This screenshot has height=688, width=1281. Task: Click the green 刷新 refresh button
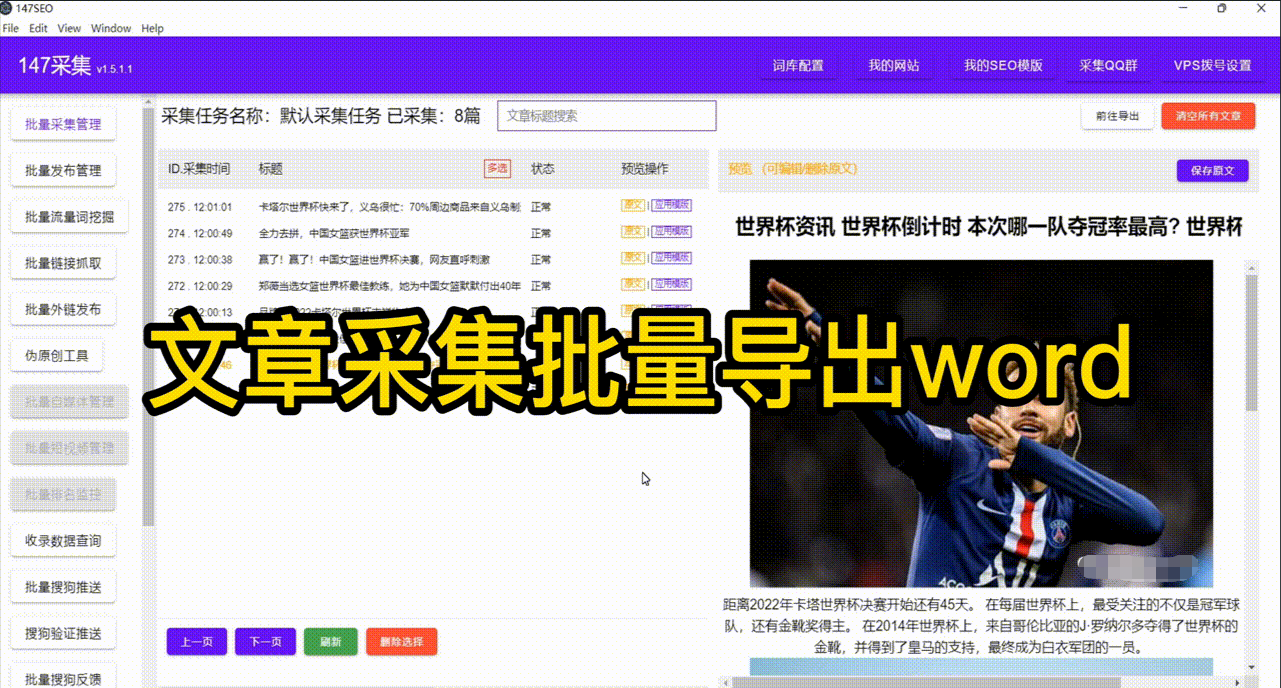pyautogui.click(x=330, y=642)
